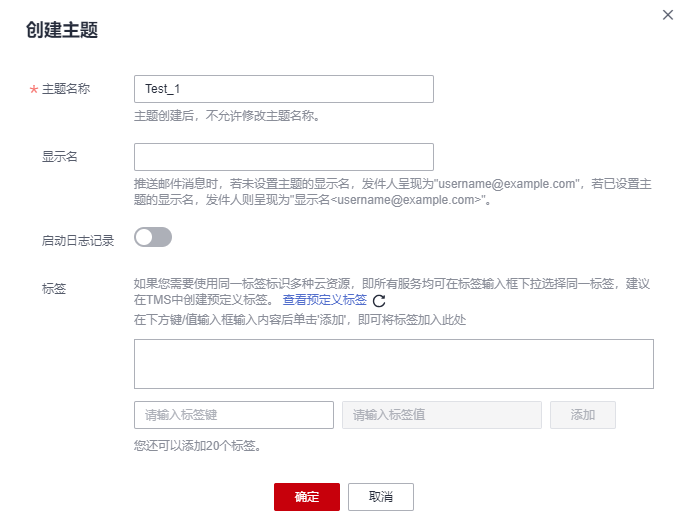The width and height of the screenshot is (691, 525).
Task: Click the 取消 button
Action: [x=380, y=497]
